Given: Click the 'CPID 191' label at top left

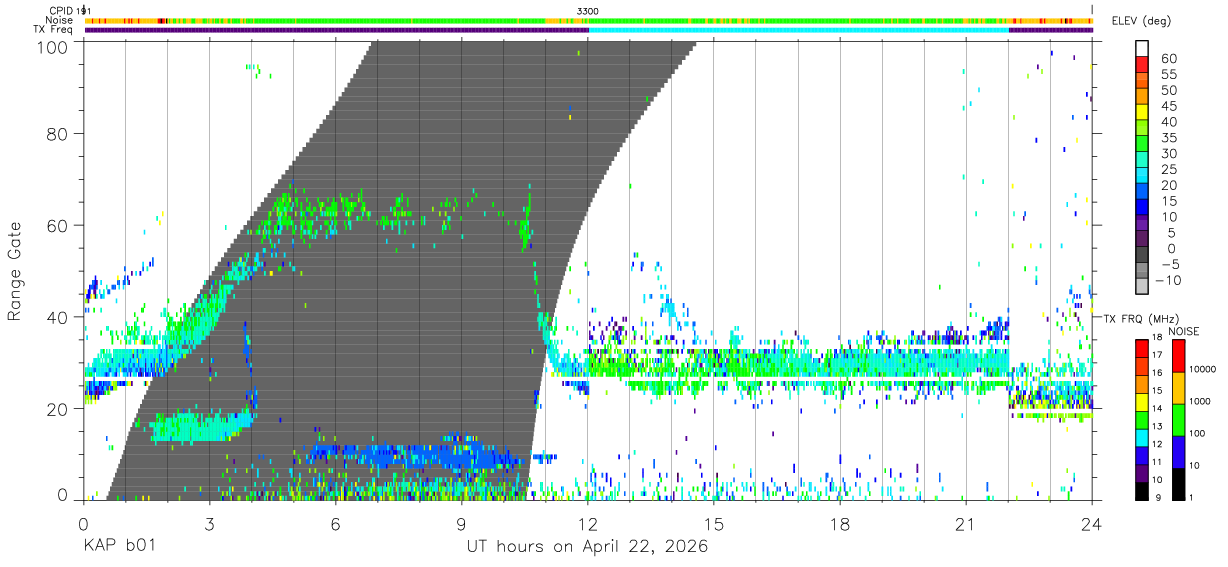Looking at the screenshot, I should pyautogui.click(x=71, y=11).
